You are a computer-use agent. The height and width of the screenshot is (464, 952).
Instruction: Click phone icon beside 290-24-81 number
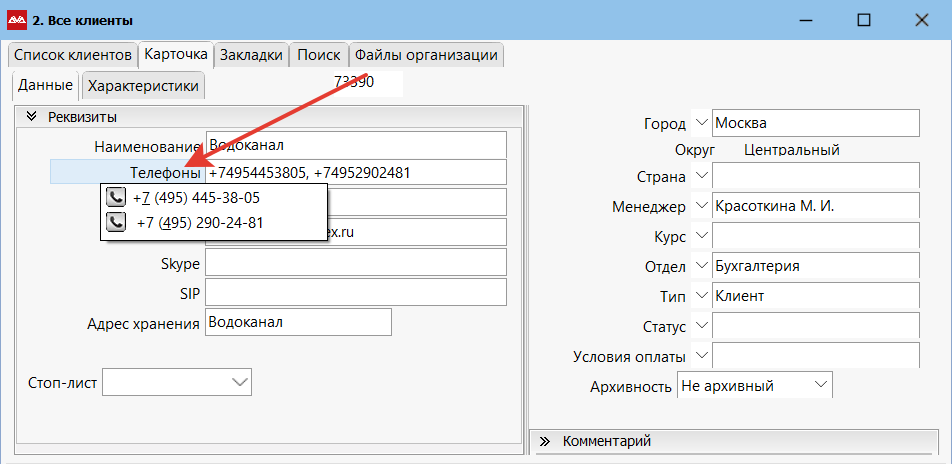pyautogui.click(x=116, y=222)
